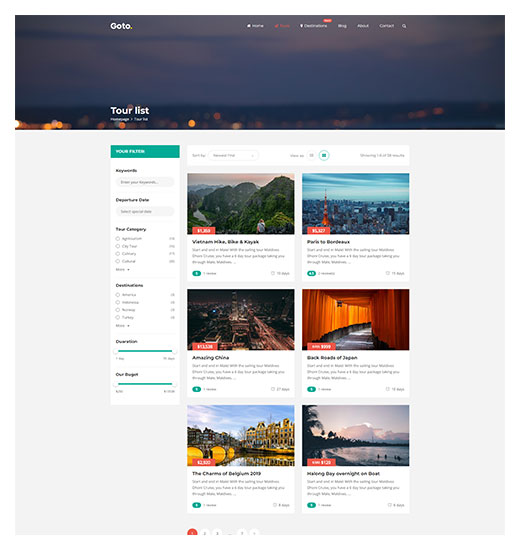Click the Duration range slider track

pyautogui.click(x=145, y=351)
